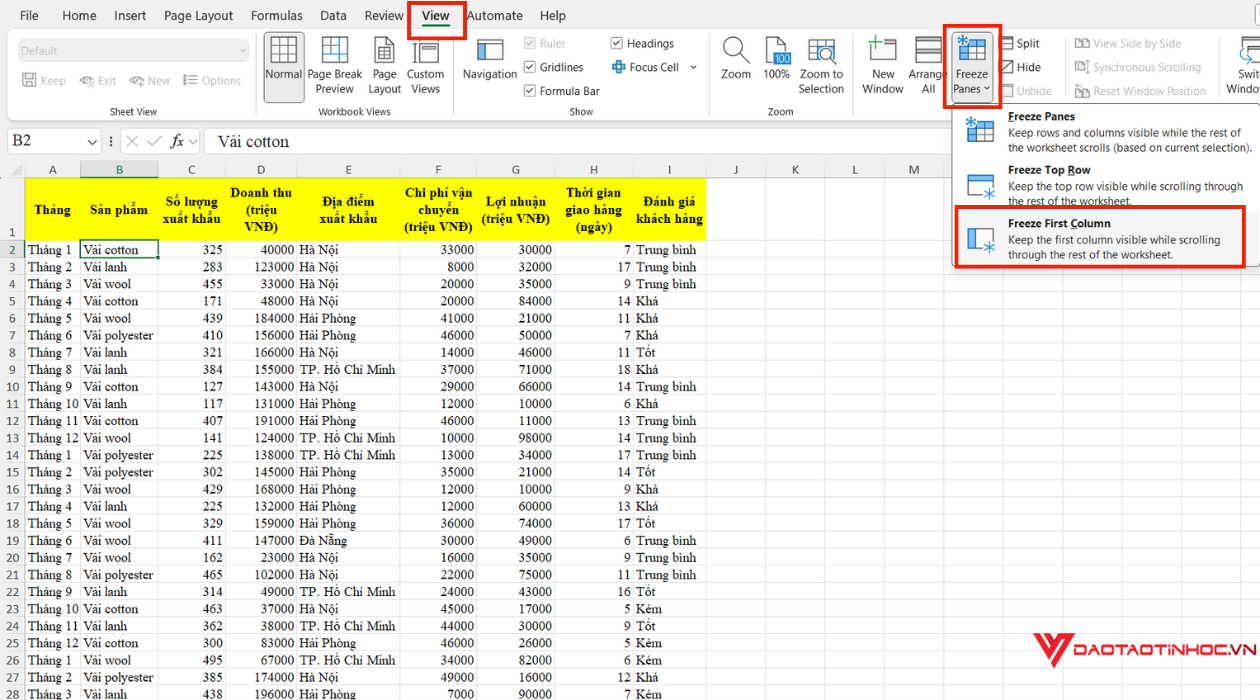Choose Freeze First Column option
Image resolution: width=1260 pixels, height=700 pixels.
tap(1100, 238)
